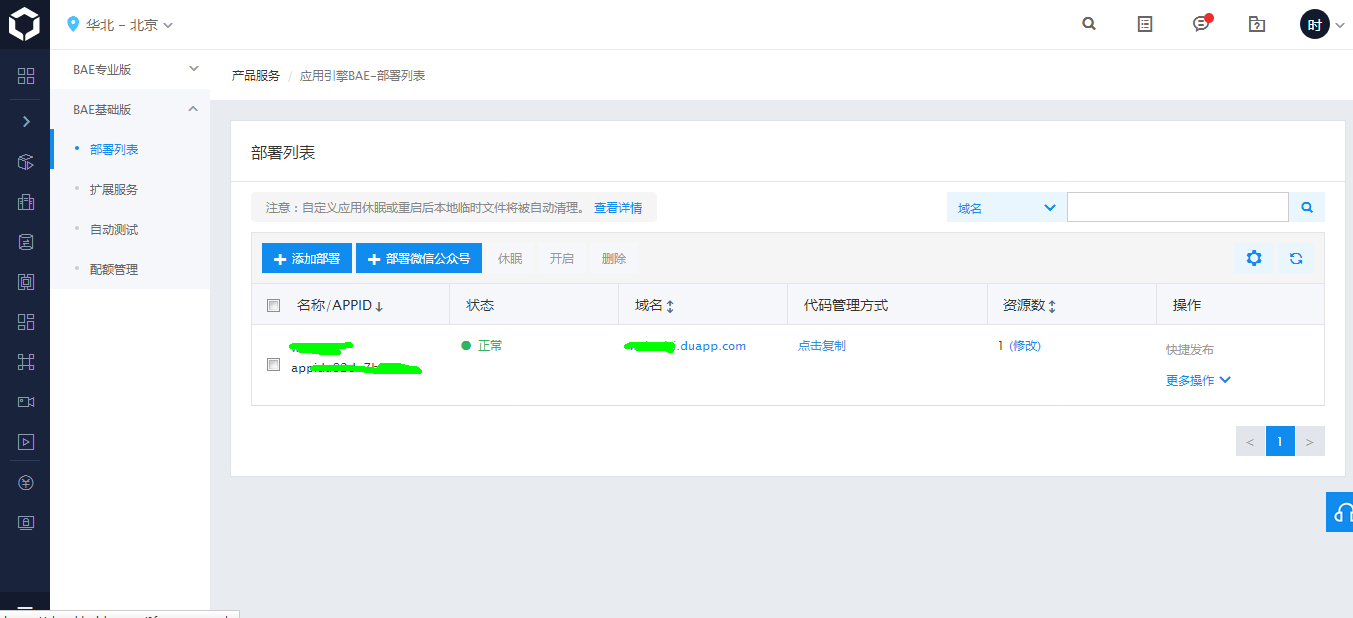Click the (修改) resource link
The image size is (1353, 618).
click(1025, 345)
